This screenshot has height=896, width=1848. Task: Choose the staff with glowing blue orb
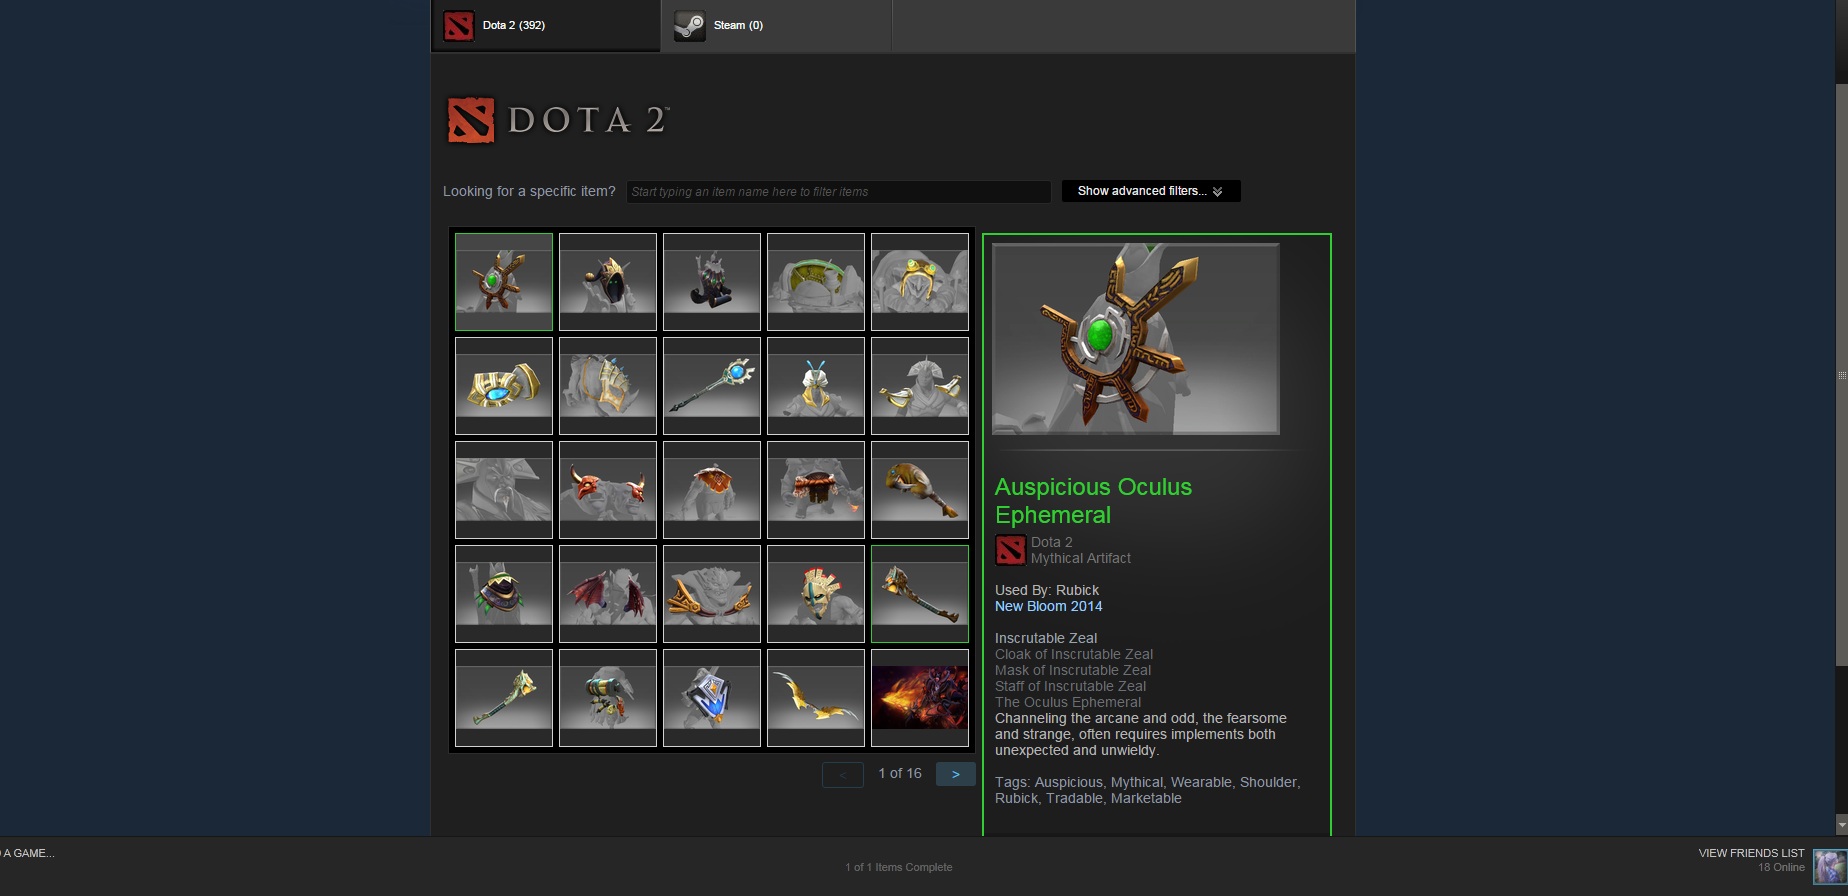pos(712,386)
